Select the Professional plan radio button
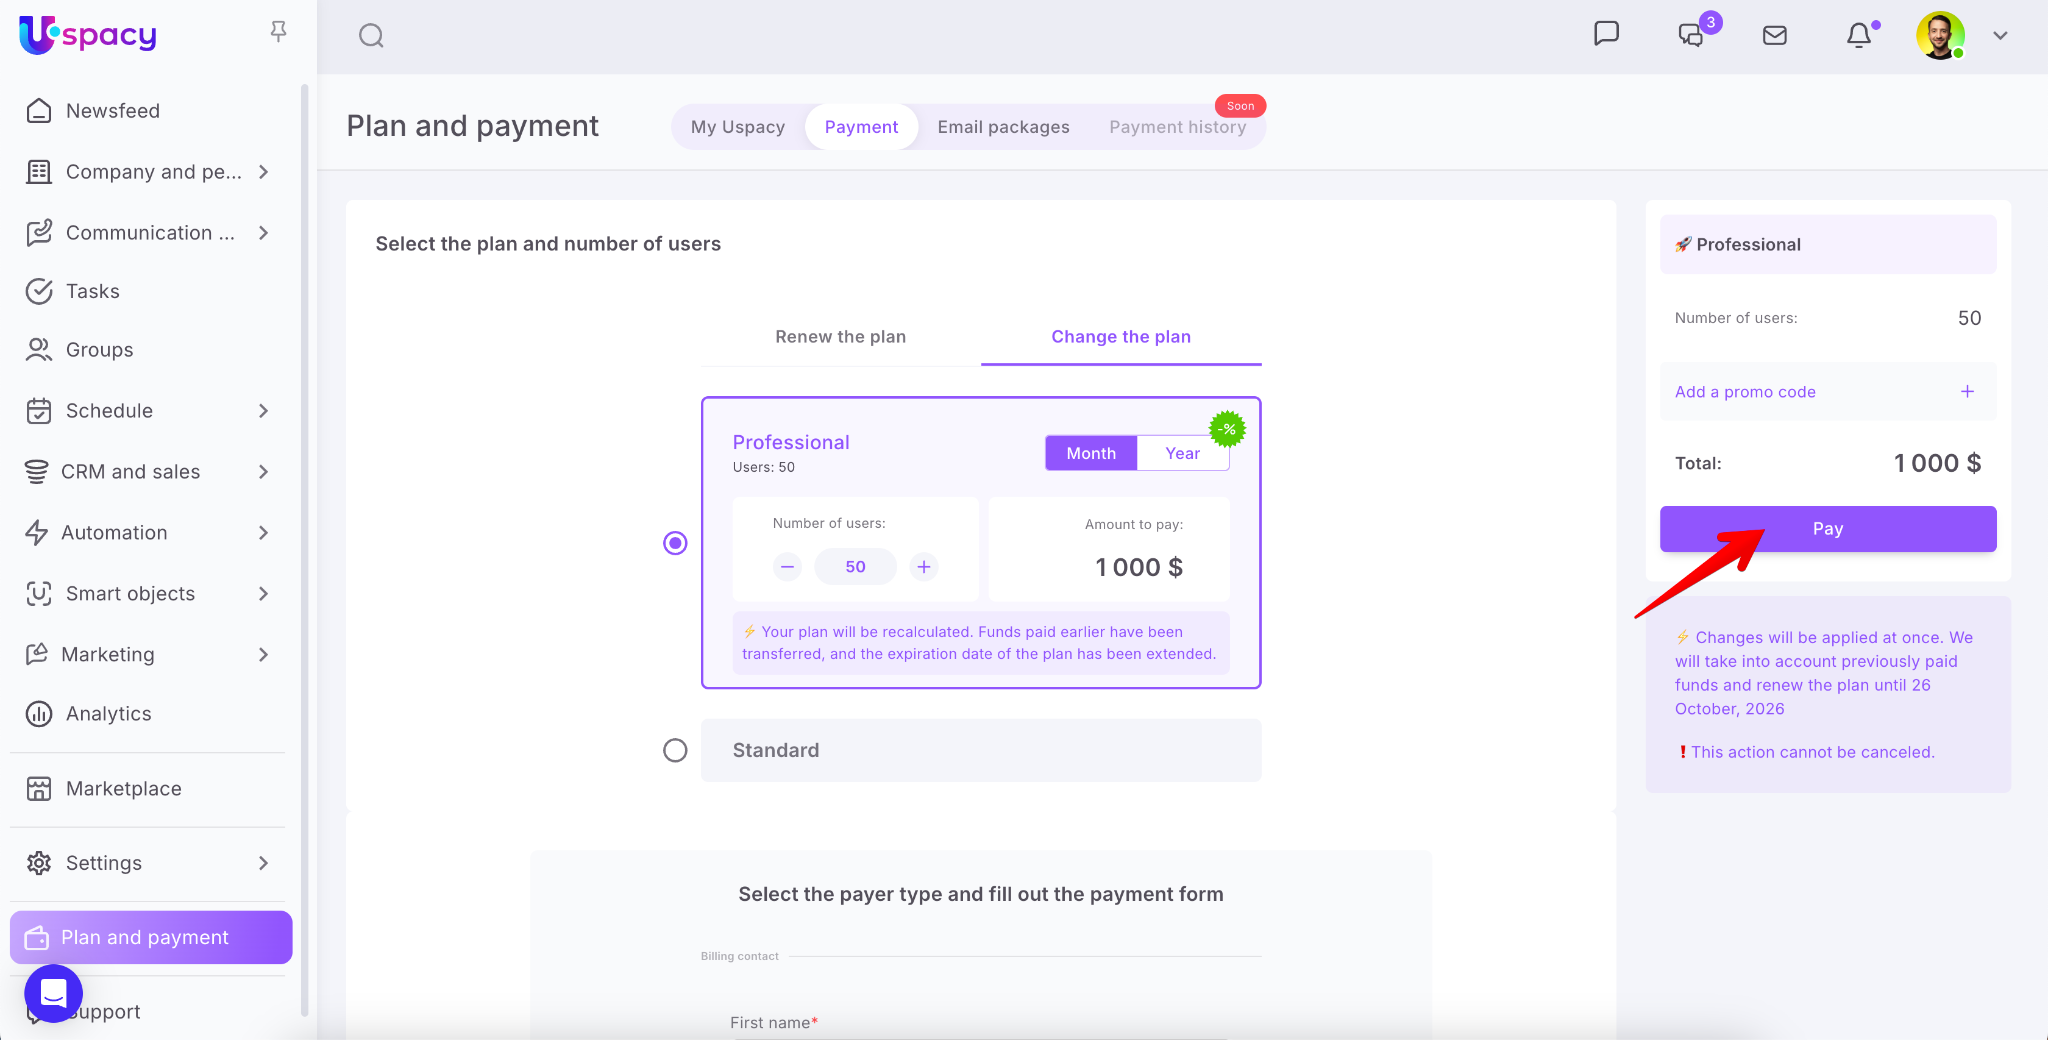2048x1040 pixels. point(675,543)
